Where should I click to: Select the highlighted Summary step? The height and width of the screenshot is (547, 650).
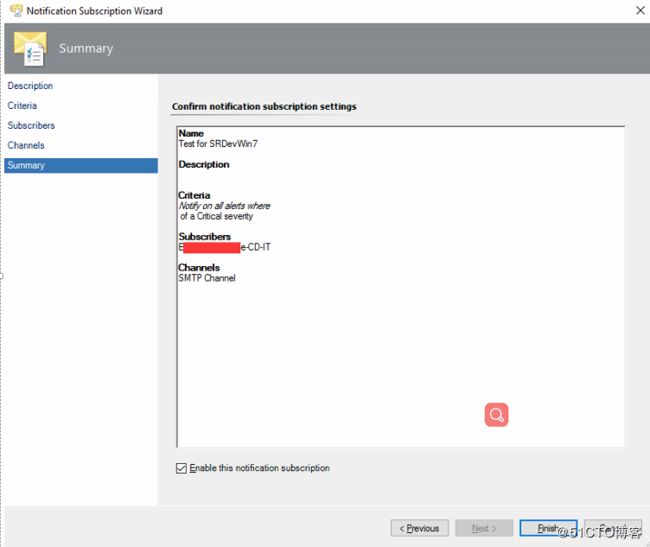(x=81, y=165)
